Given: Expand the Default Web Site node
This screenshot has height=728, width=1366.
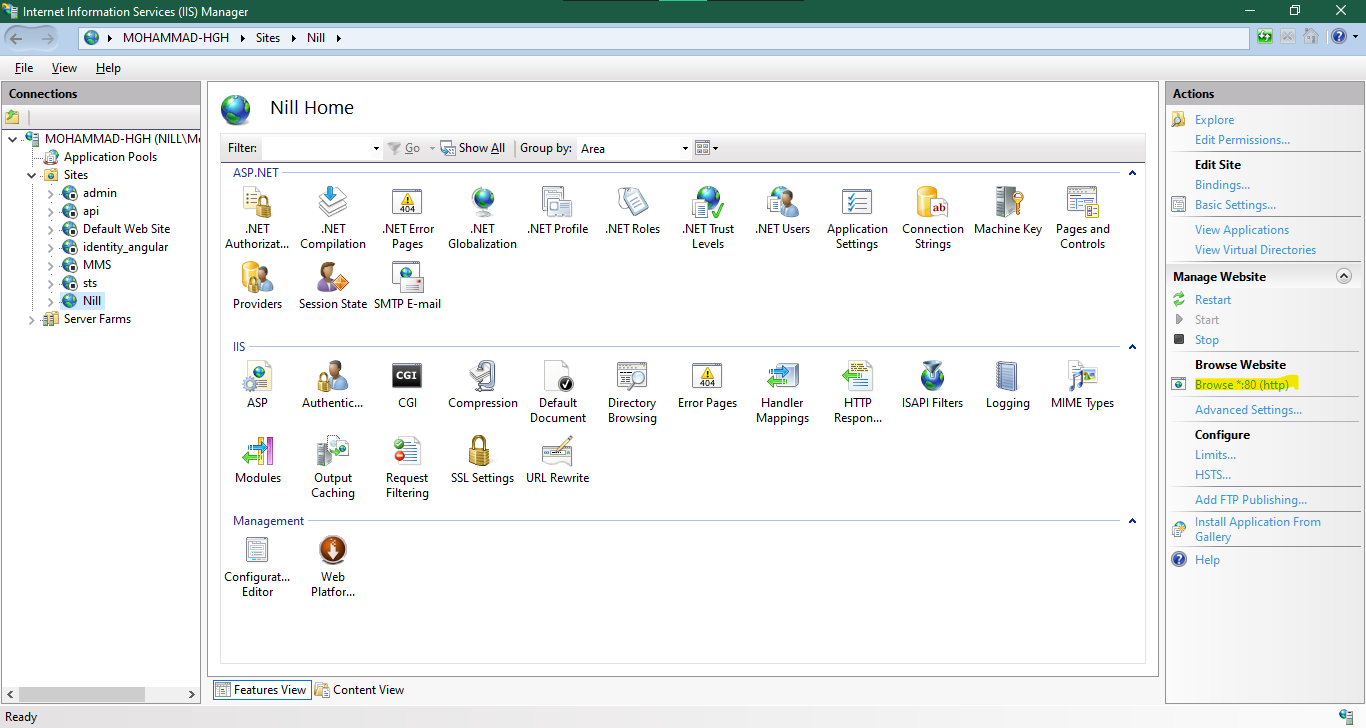Looking at the screenshot, I should click(x=52, y=229).
